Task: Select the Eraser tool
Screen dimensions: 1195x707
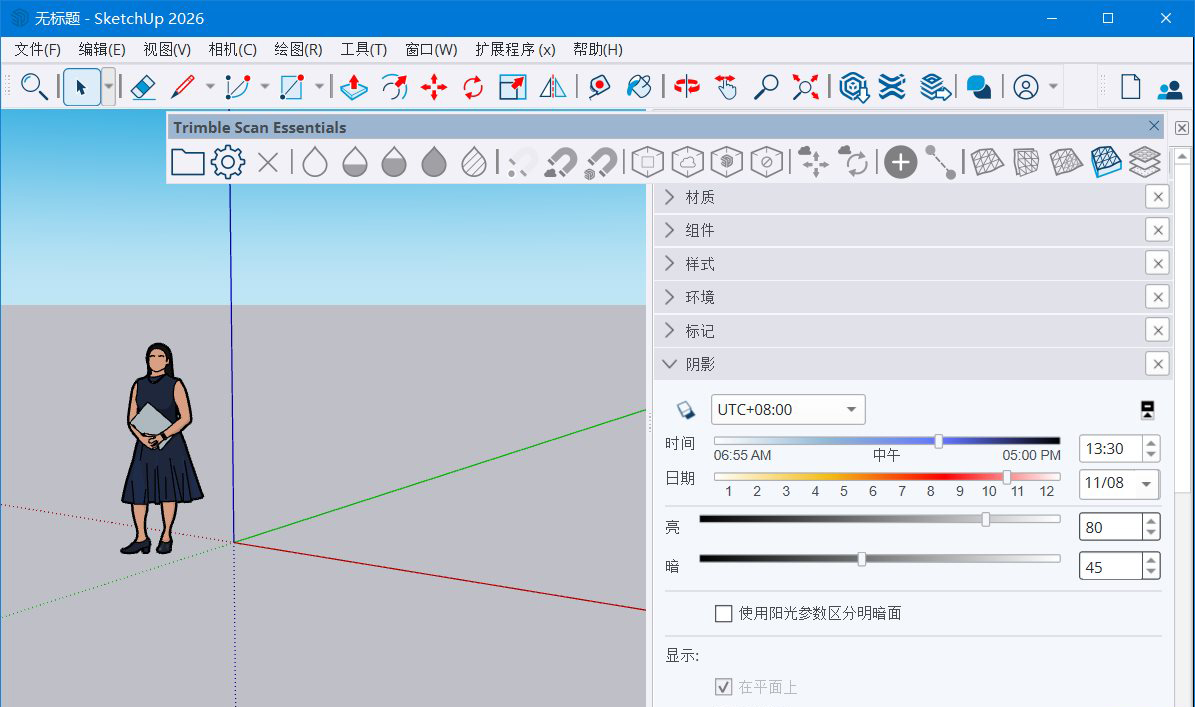Action: tap(143, 87)
